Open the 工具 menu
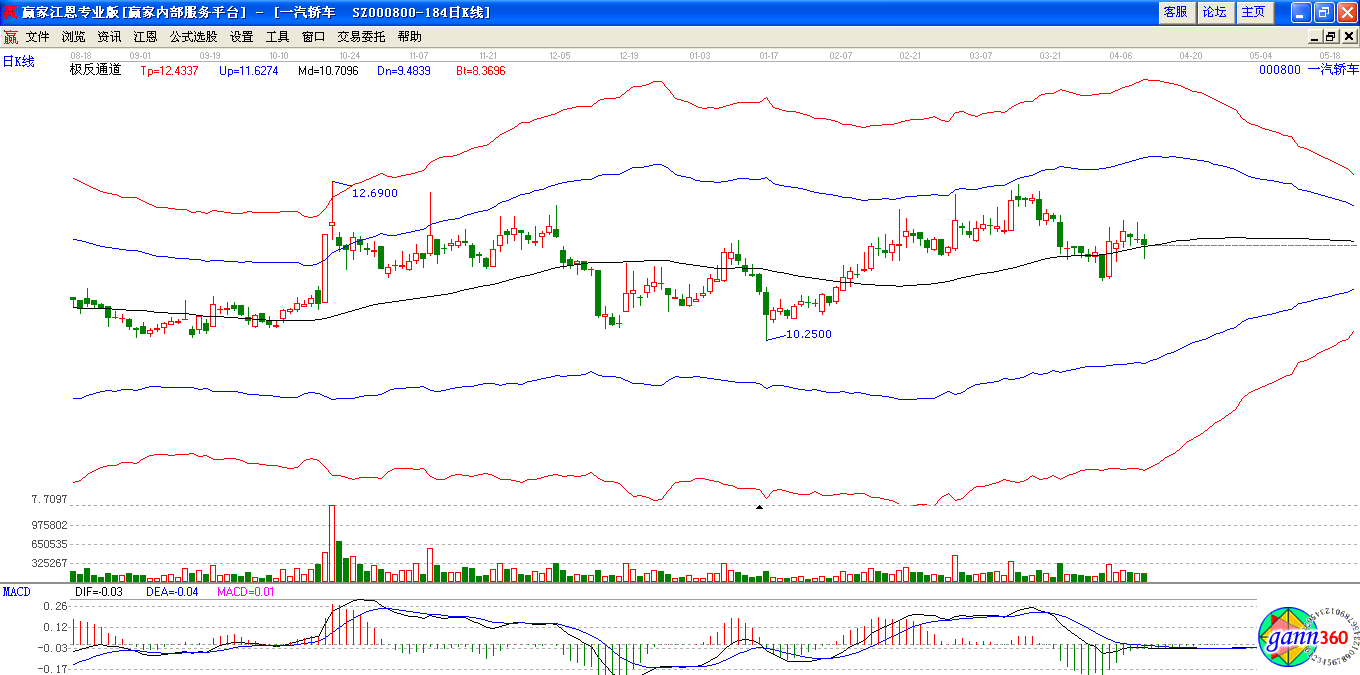The width and height of the screenshot is (1360, 675). tap(277, 36)
